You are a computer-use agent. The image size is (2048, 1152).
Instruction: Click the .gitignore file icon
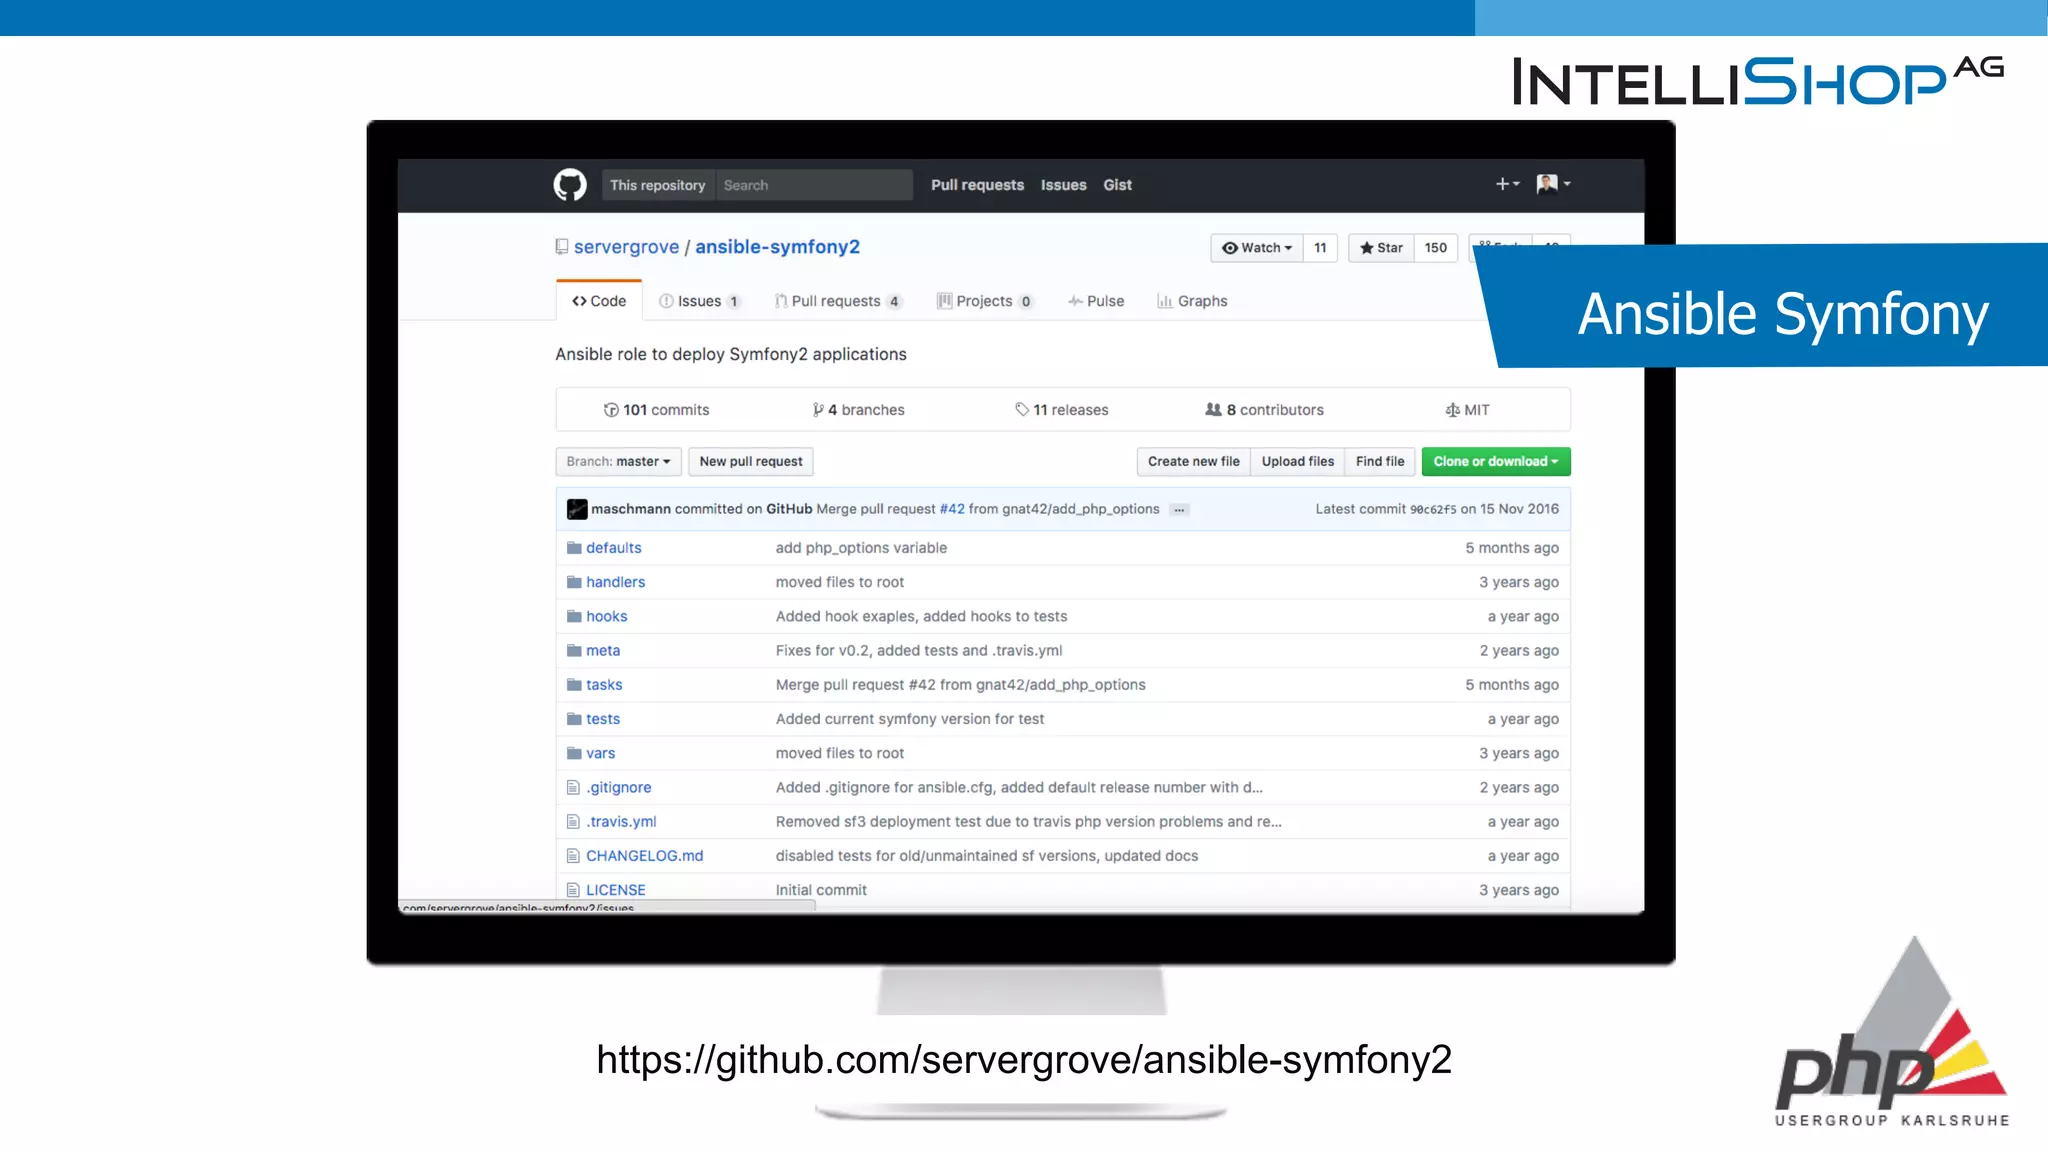coord(573,787)
